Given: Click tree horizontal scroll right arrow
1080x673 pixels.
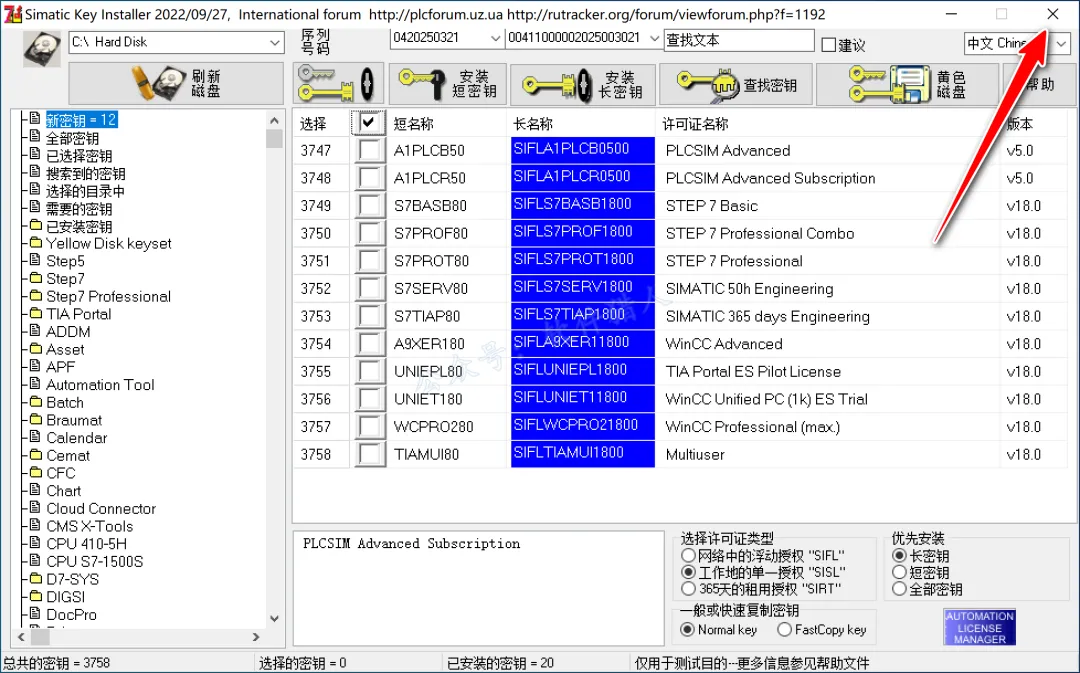Looking at the screenshot, I should coord(256,637).
